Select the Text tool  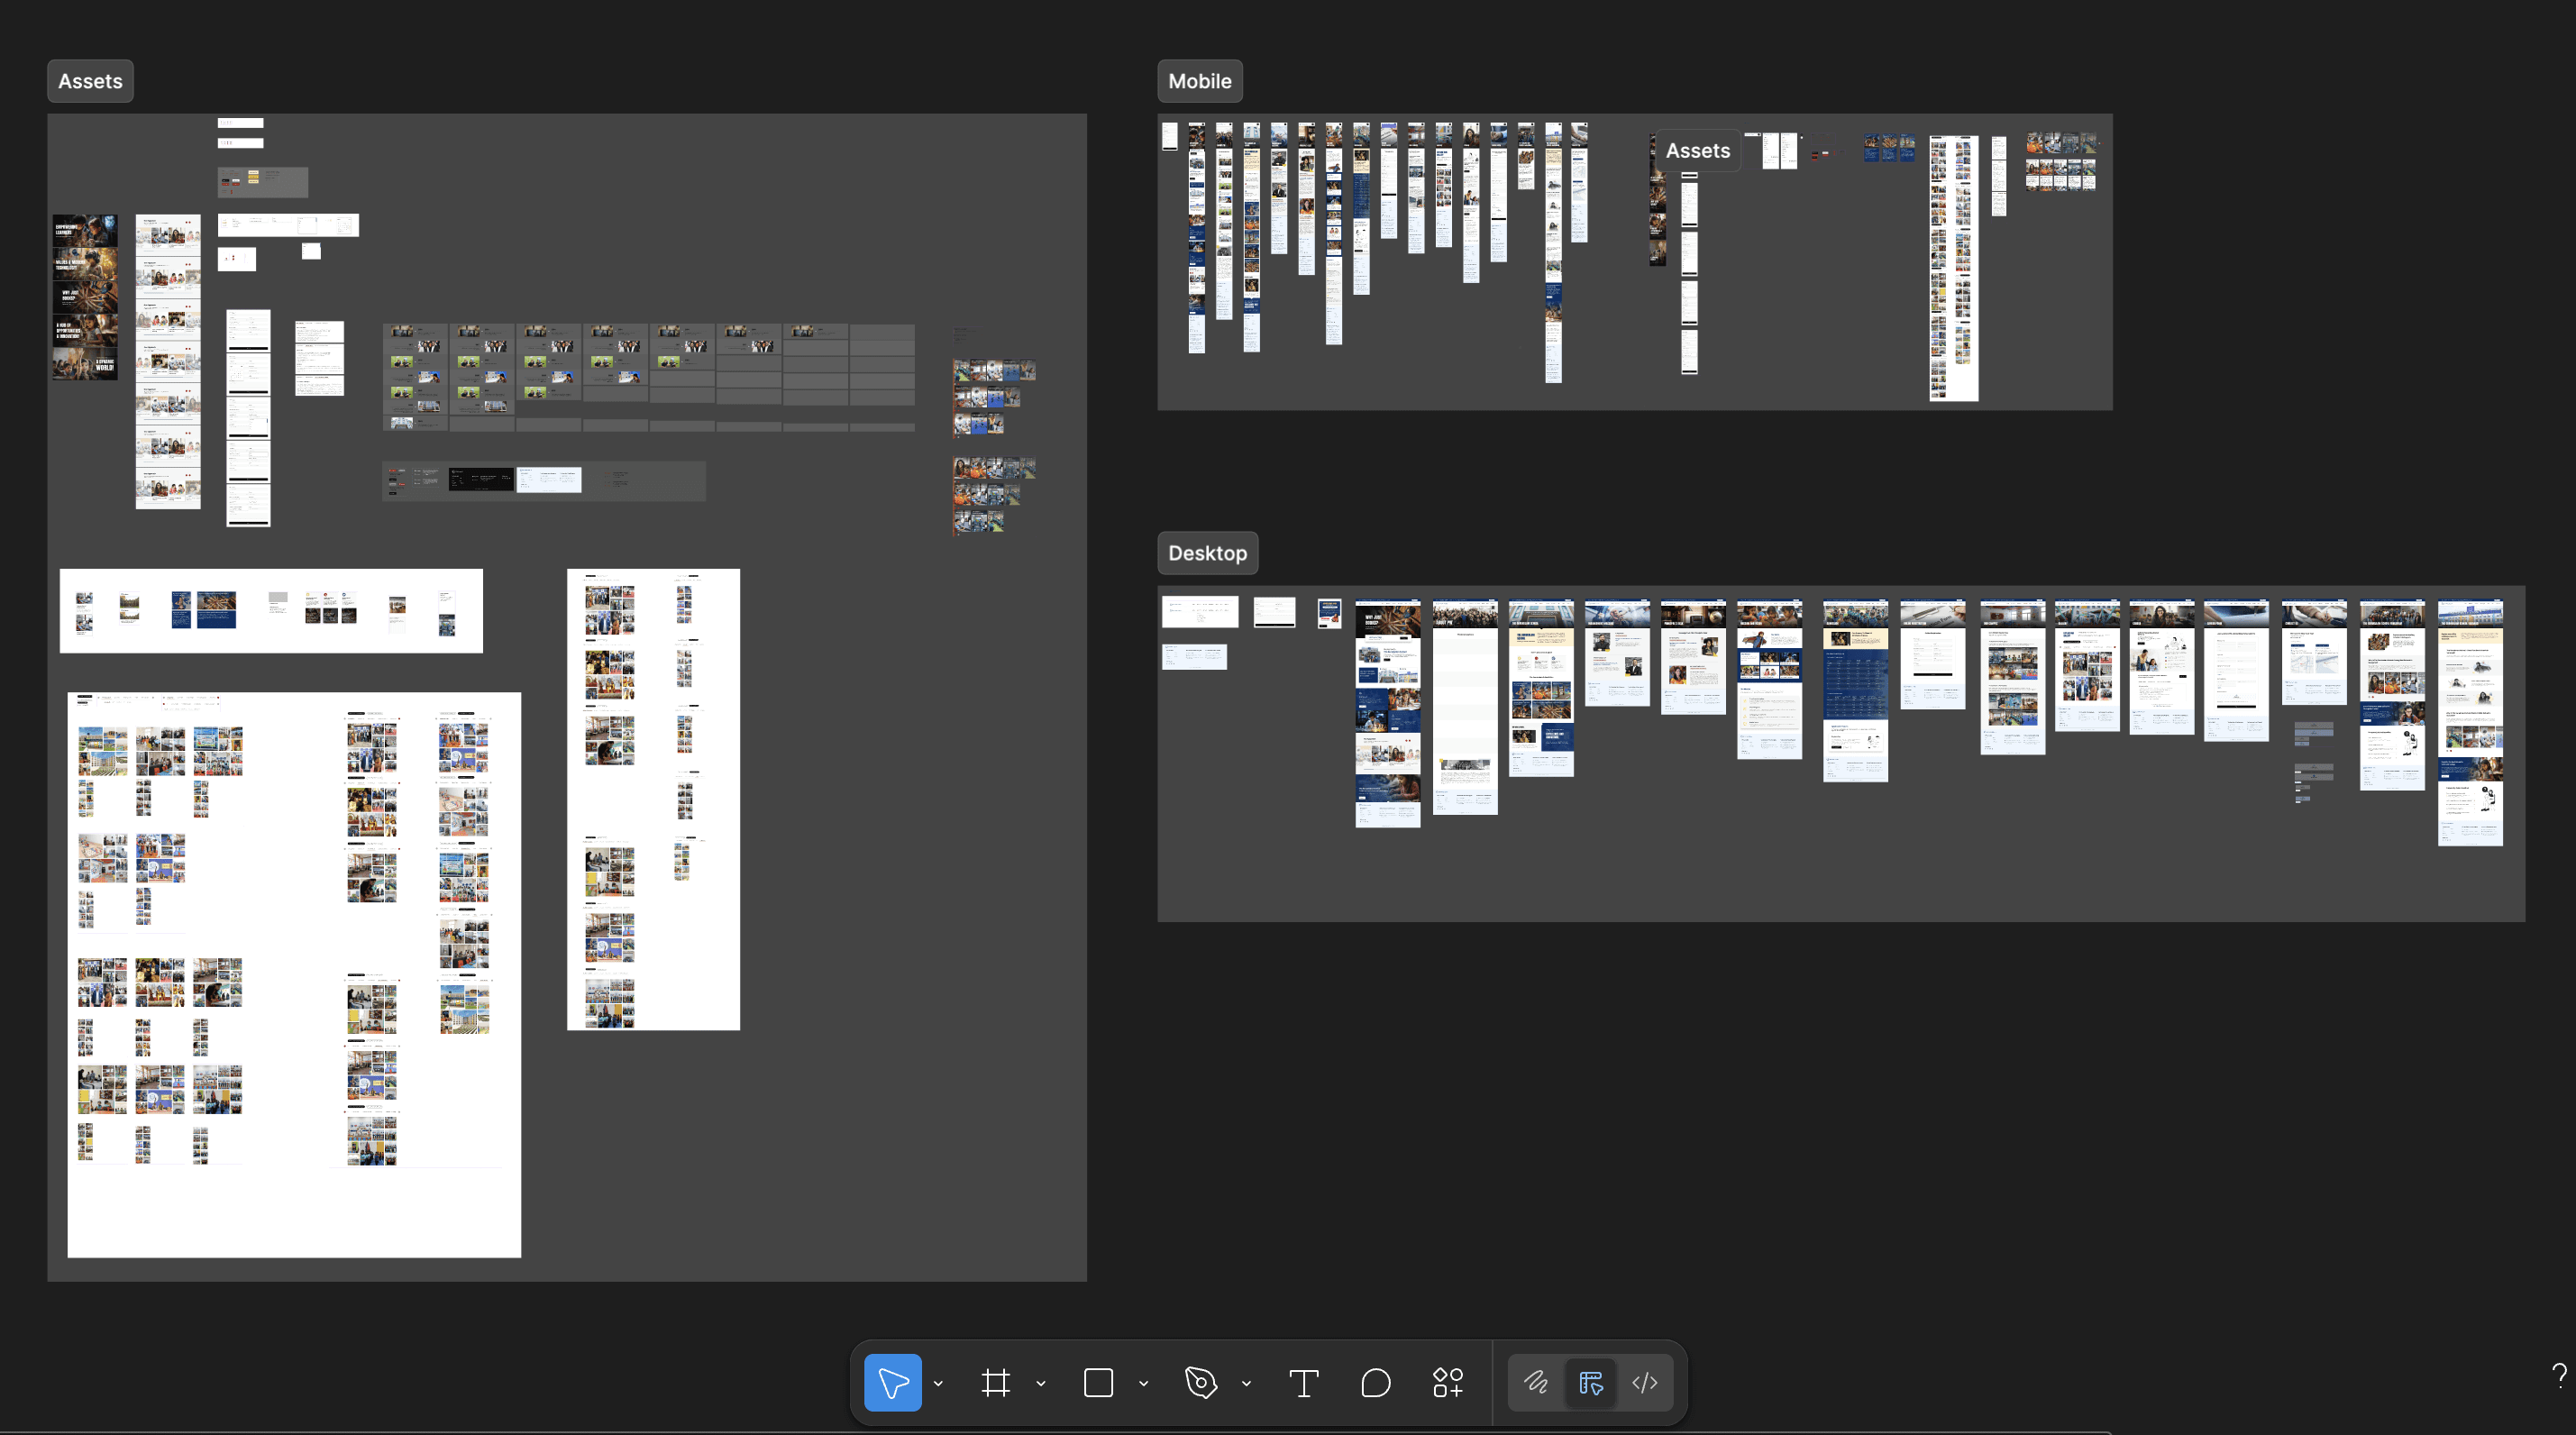point(1303,1383)
